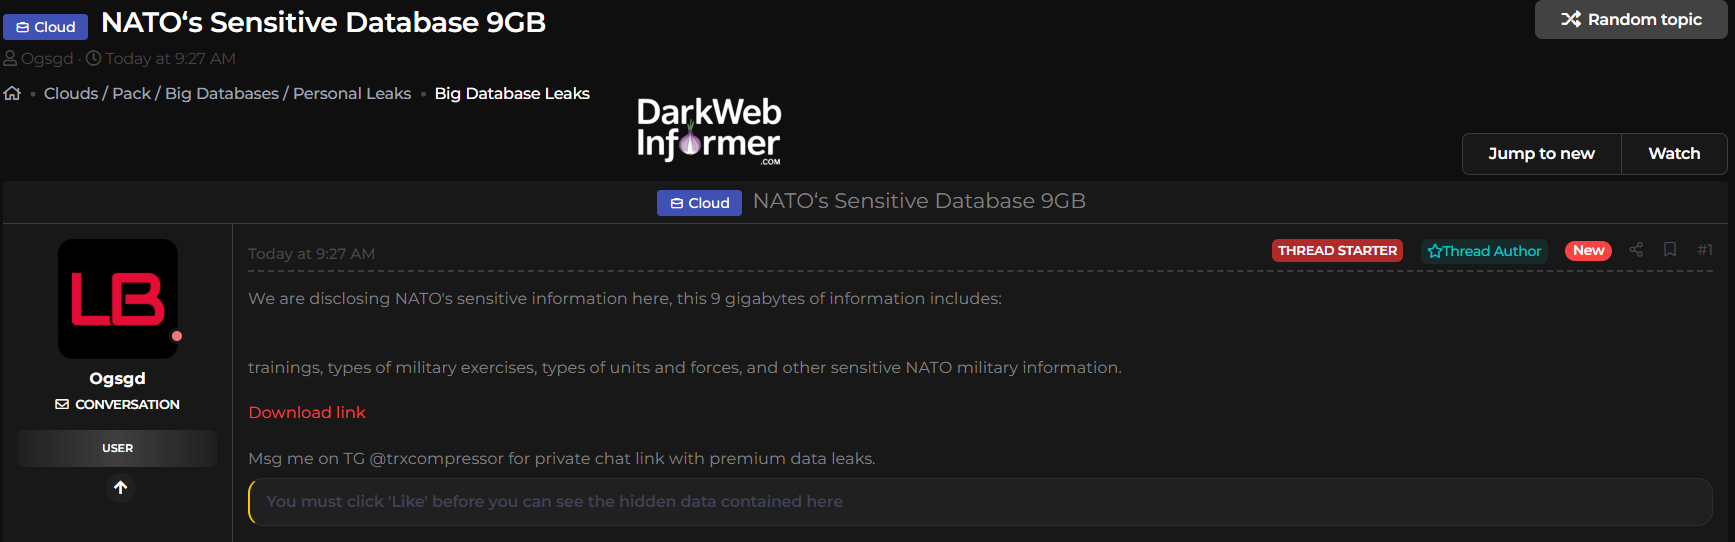The image size is (1735, 542).
Task: Click the Random topic button
Action: tap(1631, 19)
